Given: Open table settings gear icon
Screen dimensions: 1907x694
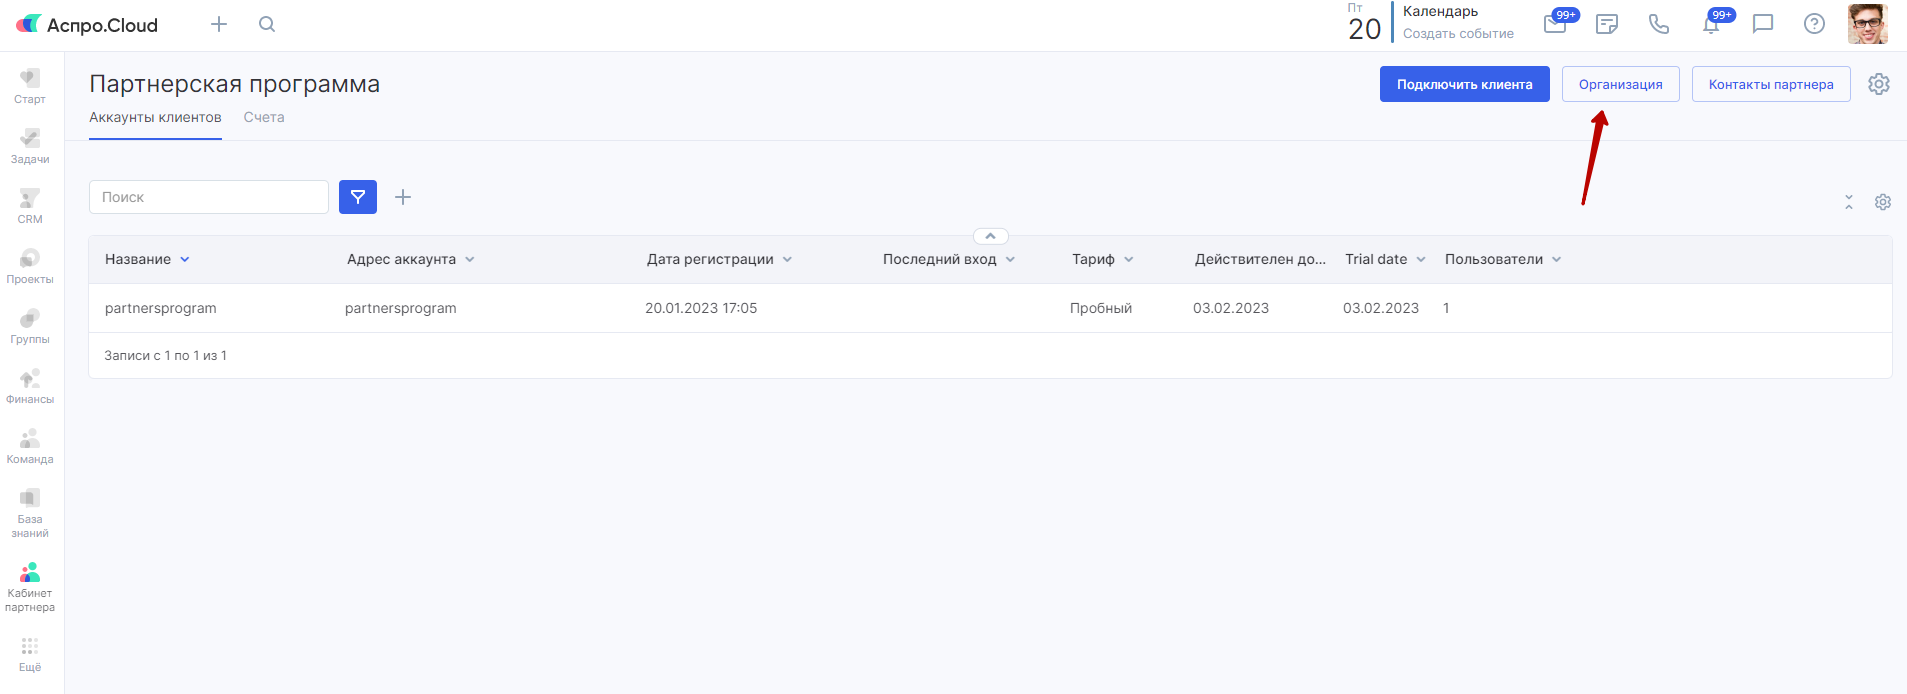Looking at the screenshot, I should [x=1883, y=202].
